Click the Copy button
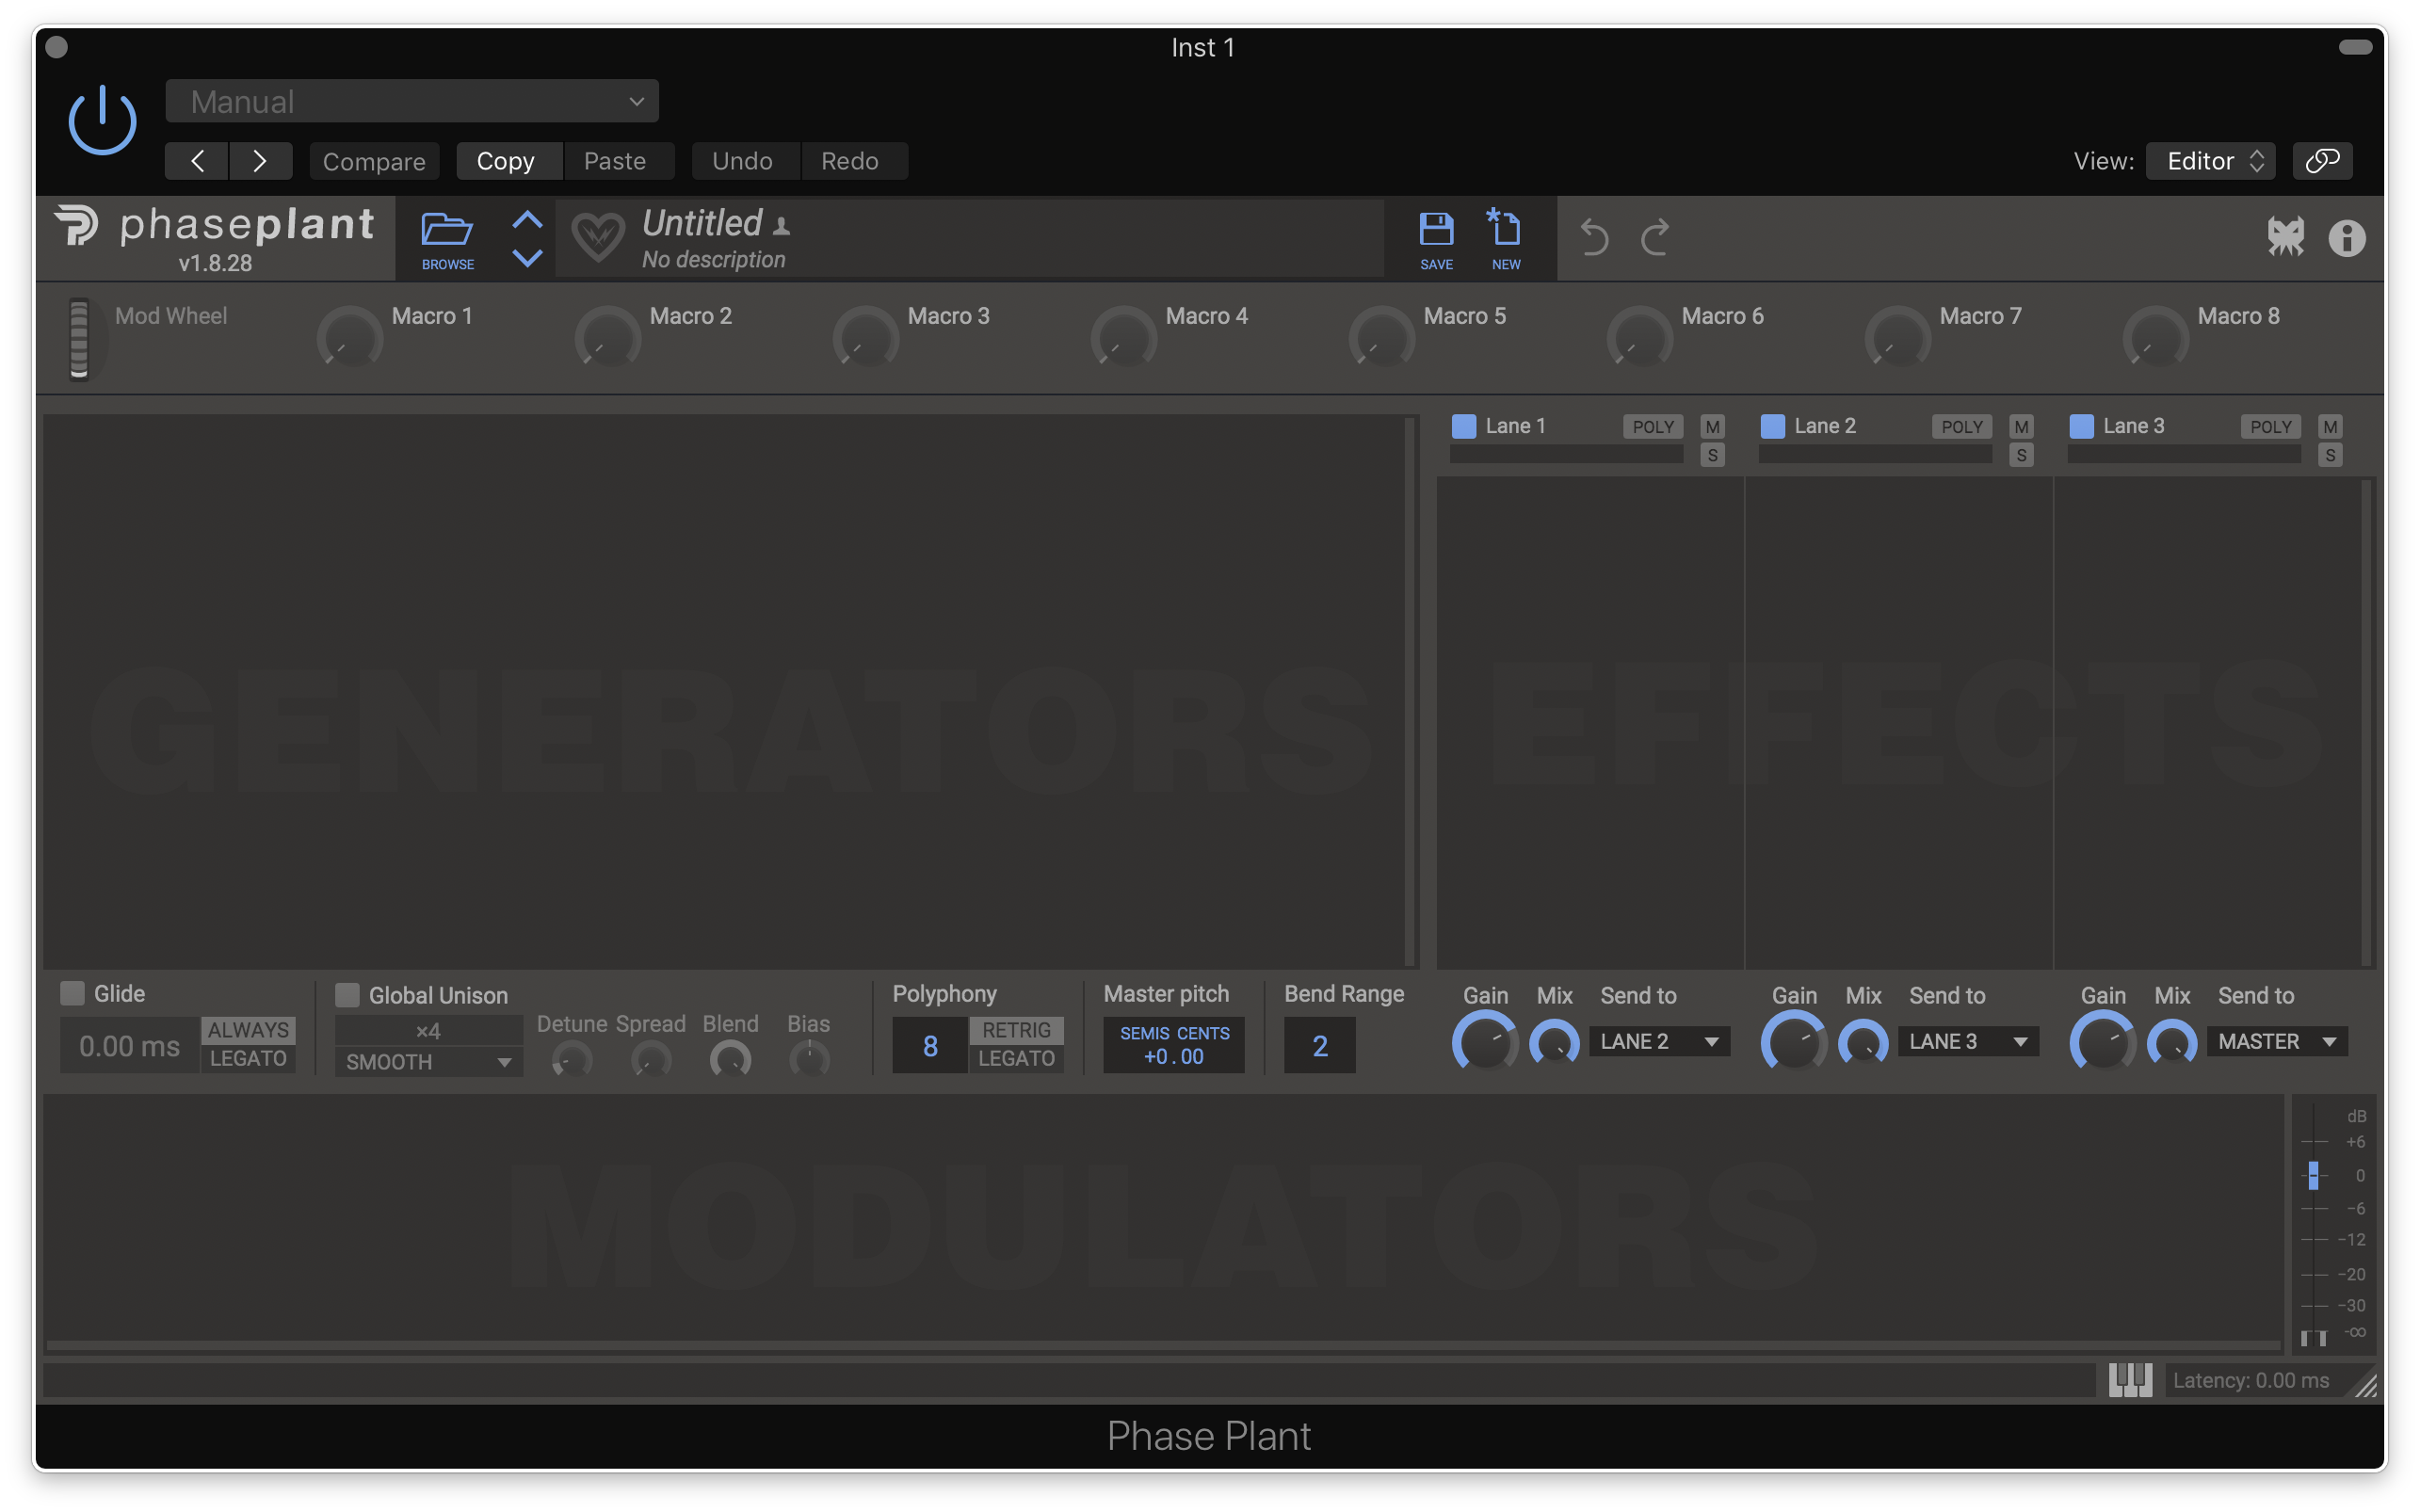The image size is (2420, 1512). tap(506, 161)
